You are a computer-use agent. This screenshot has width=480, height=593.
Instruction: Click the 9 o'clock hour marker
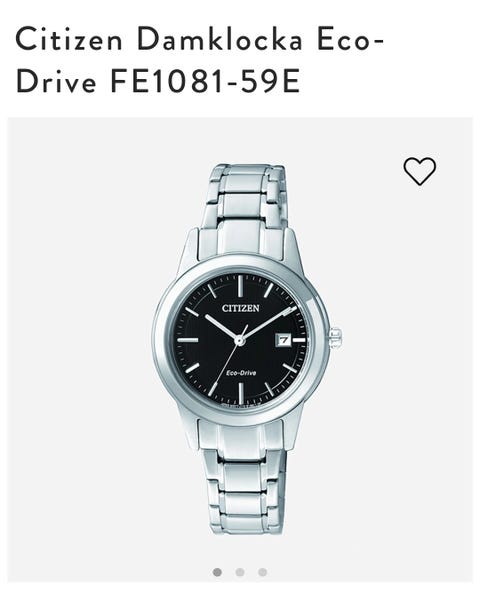188,340
